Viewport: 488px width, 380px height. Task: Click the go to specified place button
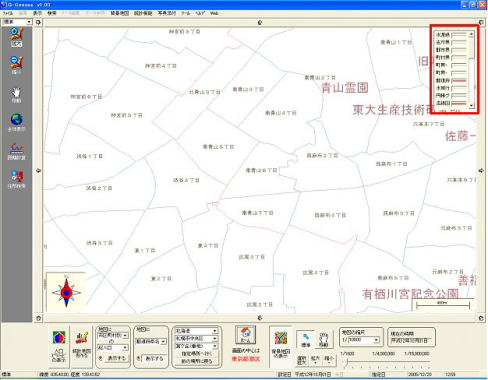[196, 354]
